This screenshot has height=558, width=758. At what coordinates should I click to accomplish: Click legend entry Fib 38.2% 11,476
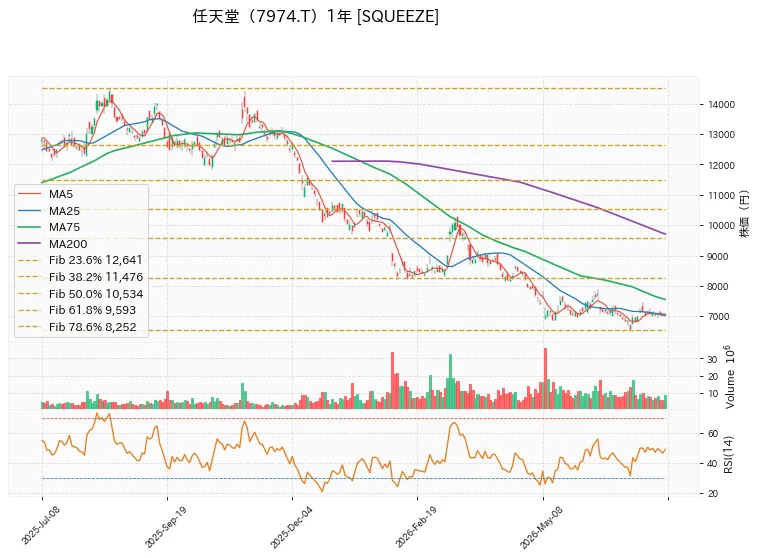click(x=80, y=277)
